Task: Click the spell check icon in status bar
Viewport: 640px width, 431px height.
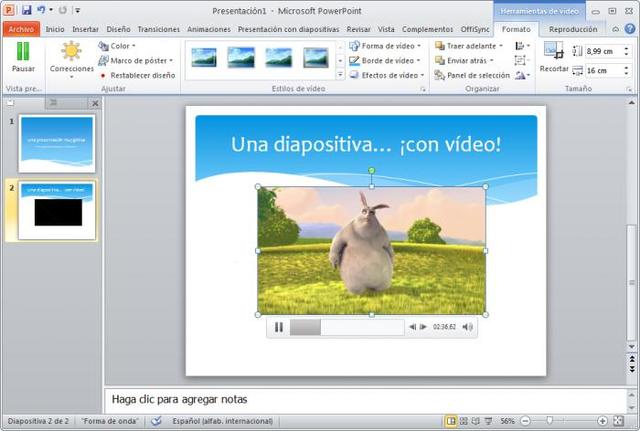Action: (156, 421)
